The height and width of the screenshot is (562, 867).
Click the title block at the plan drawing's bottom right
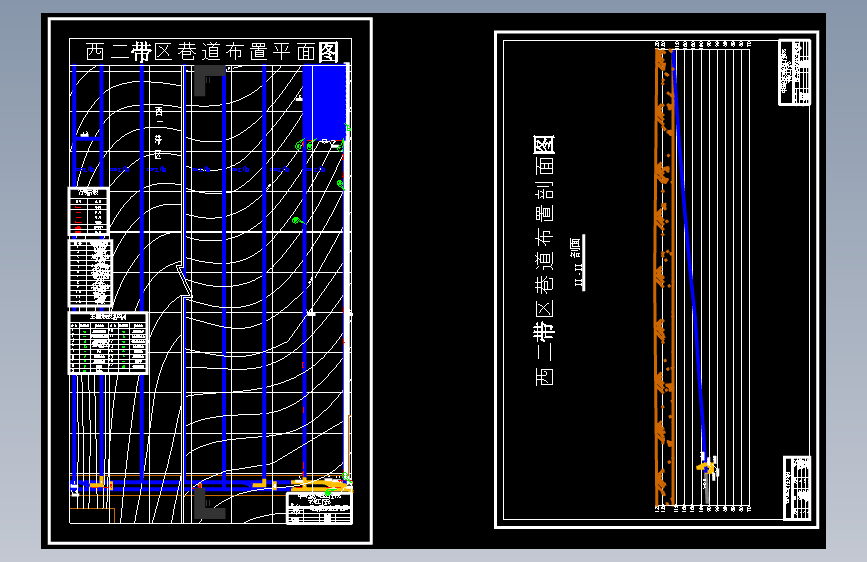click(x=320, y=508)
